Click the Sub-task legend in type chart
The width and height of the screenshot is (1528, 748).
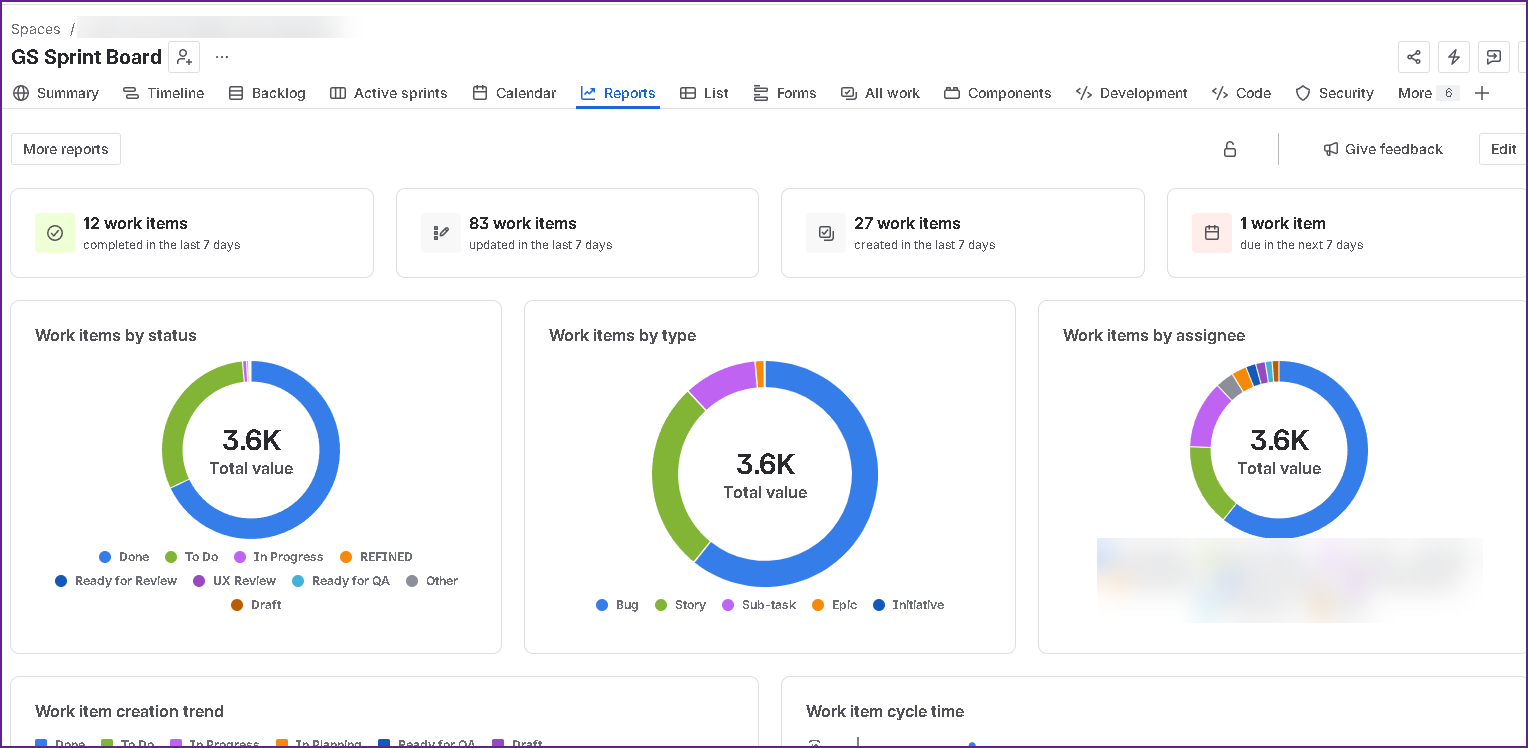(759, 605)
